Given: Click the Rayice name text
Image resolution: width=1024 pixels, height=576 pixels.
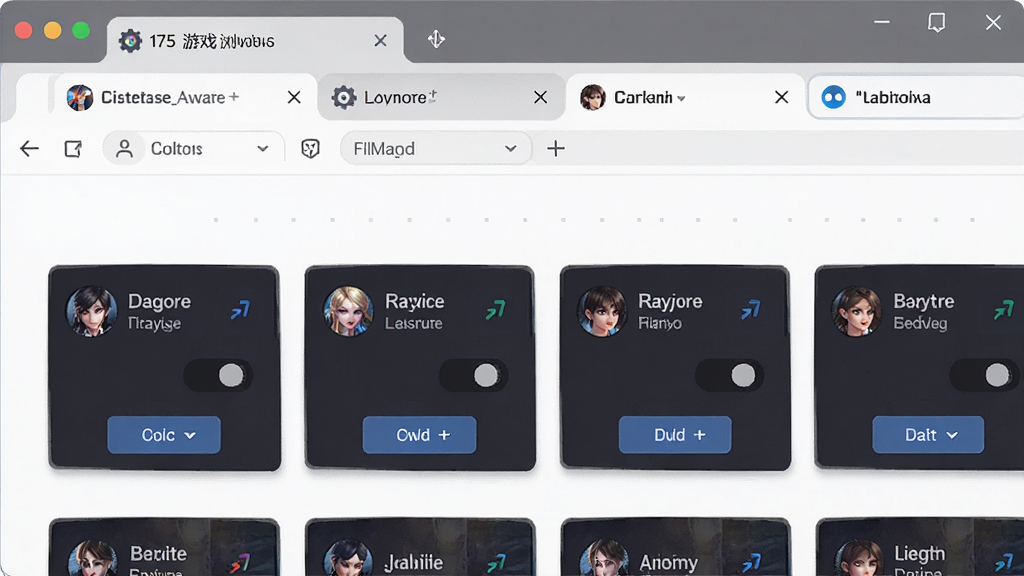Looking at the screenshot, I should 415,301.
